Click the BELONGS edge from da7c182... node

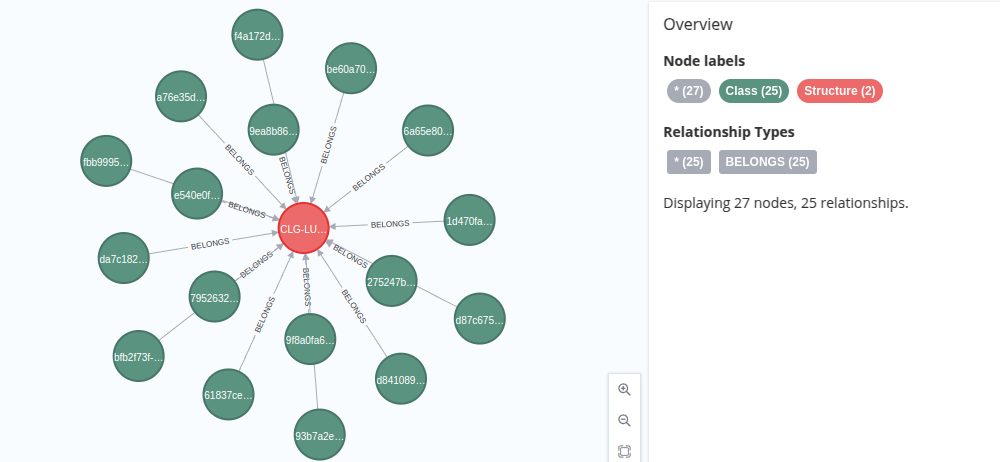pyautogui.click(x=210, y=243)
